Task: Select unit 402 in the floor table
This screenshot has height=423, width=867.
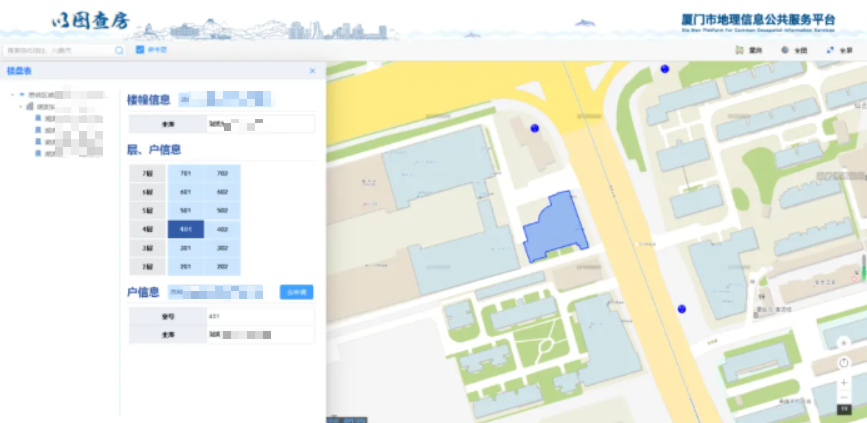Action: tap(222, 229)
